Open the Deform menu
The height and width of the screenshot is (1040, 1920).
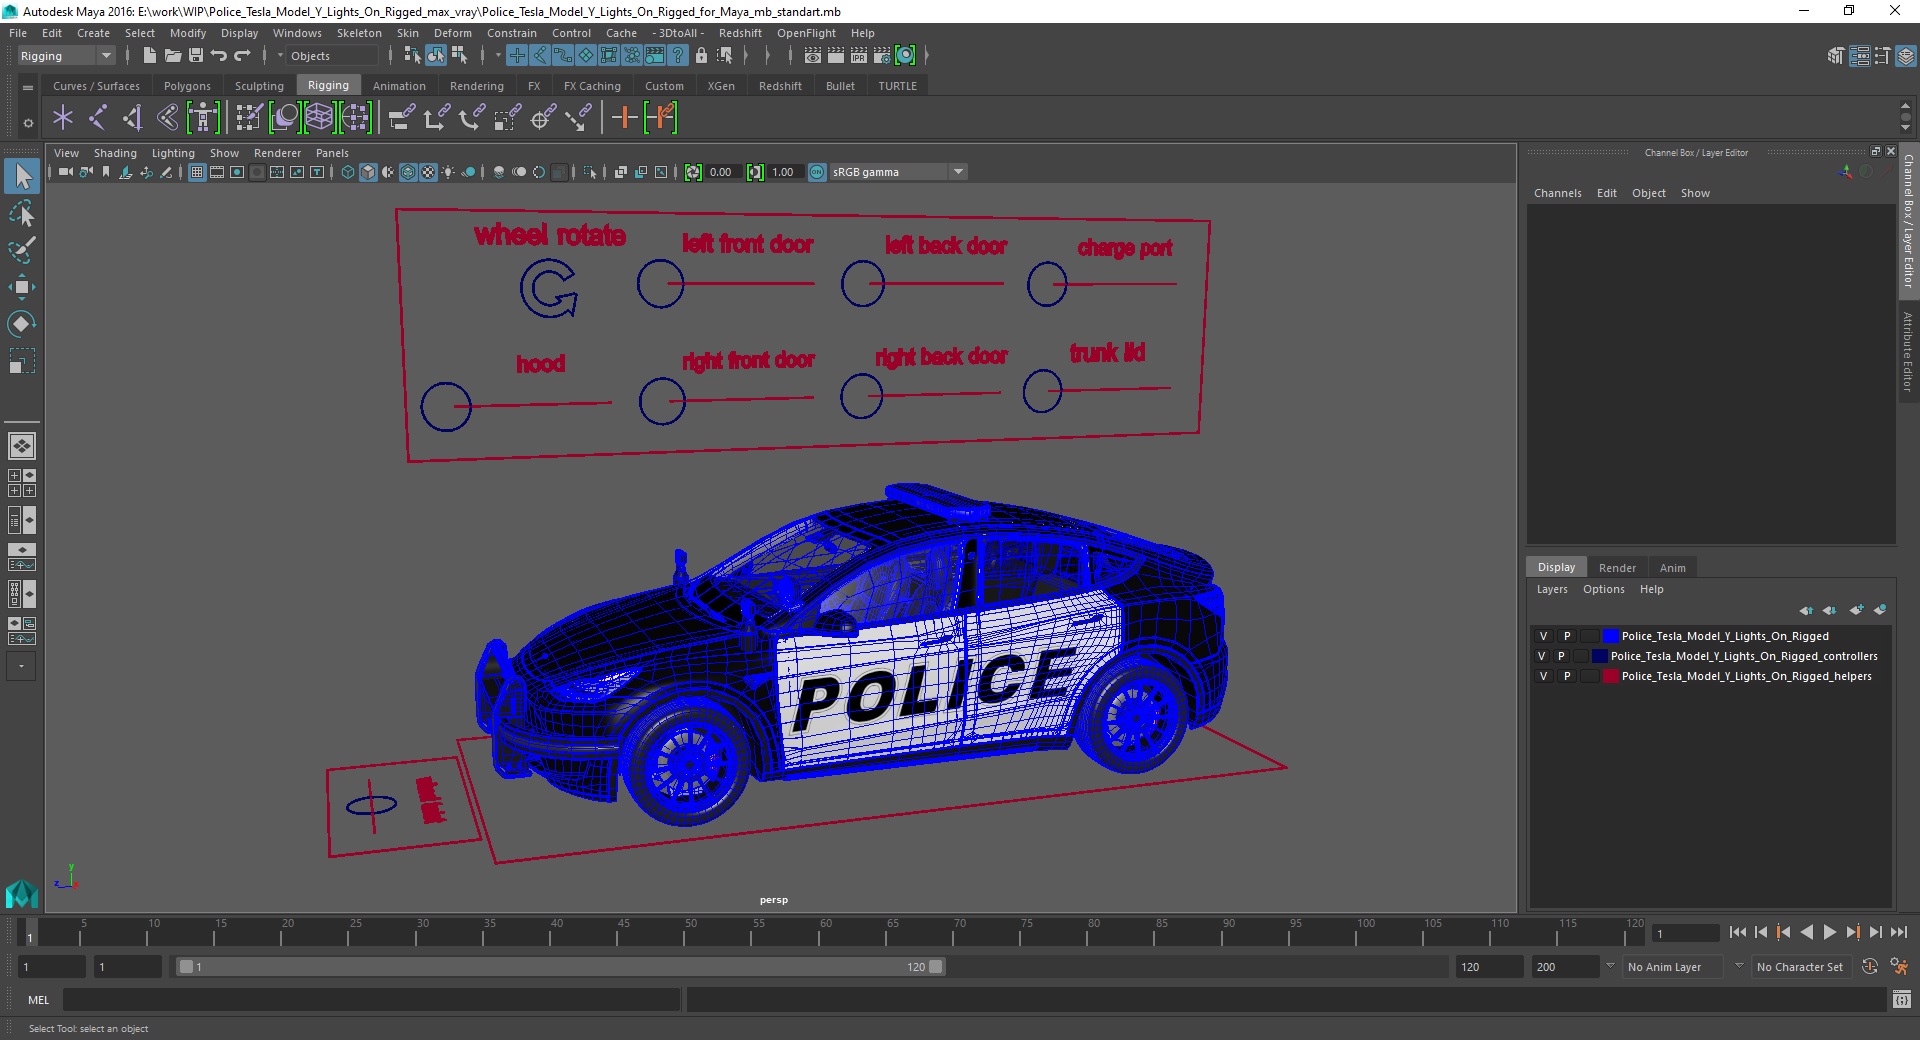(452, 33)
